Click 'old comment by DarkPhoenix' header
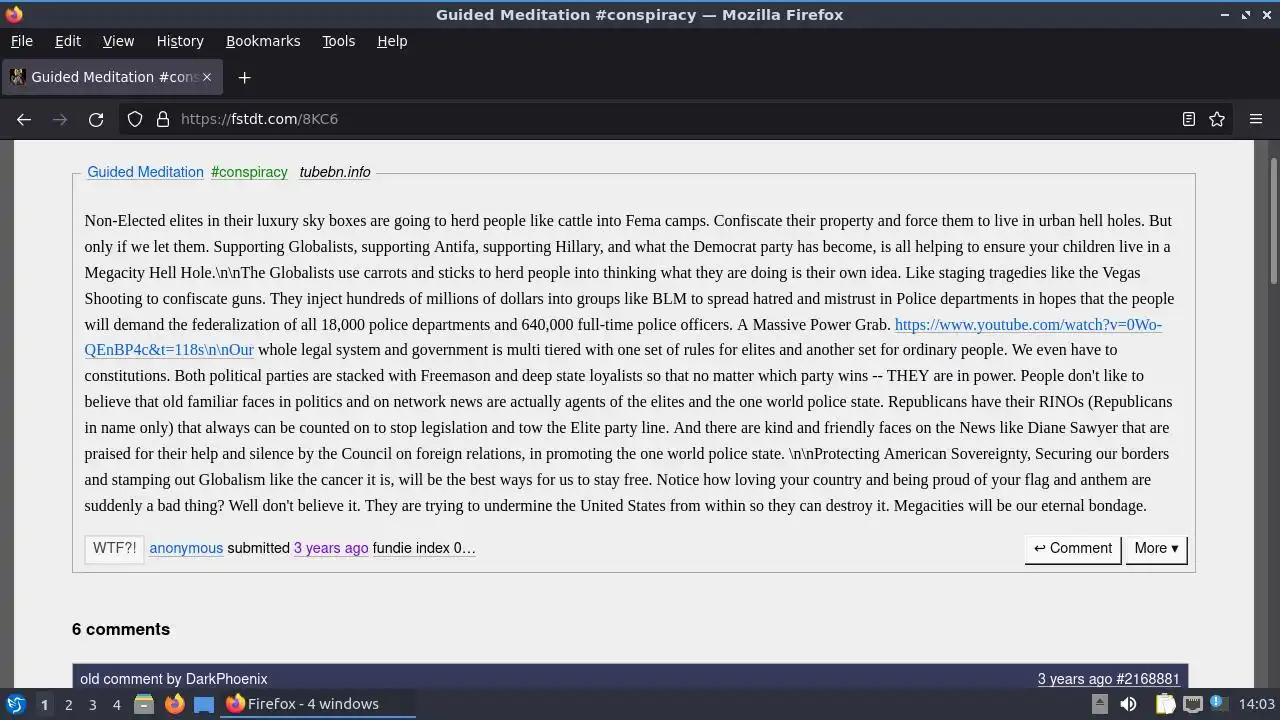 [x=174, y=679]
